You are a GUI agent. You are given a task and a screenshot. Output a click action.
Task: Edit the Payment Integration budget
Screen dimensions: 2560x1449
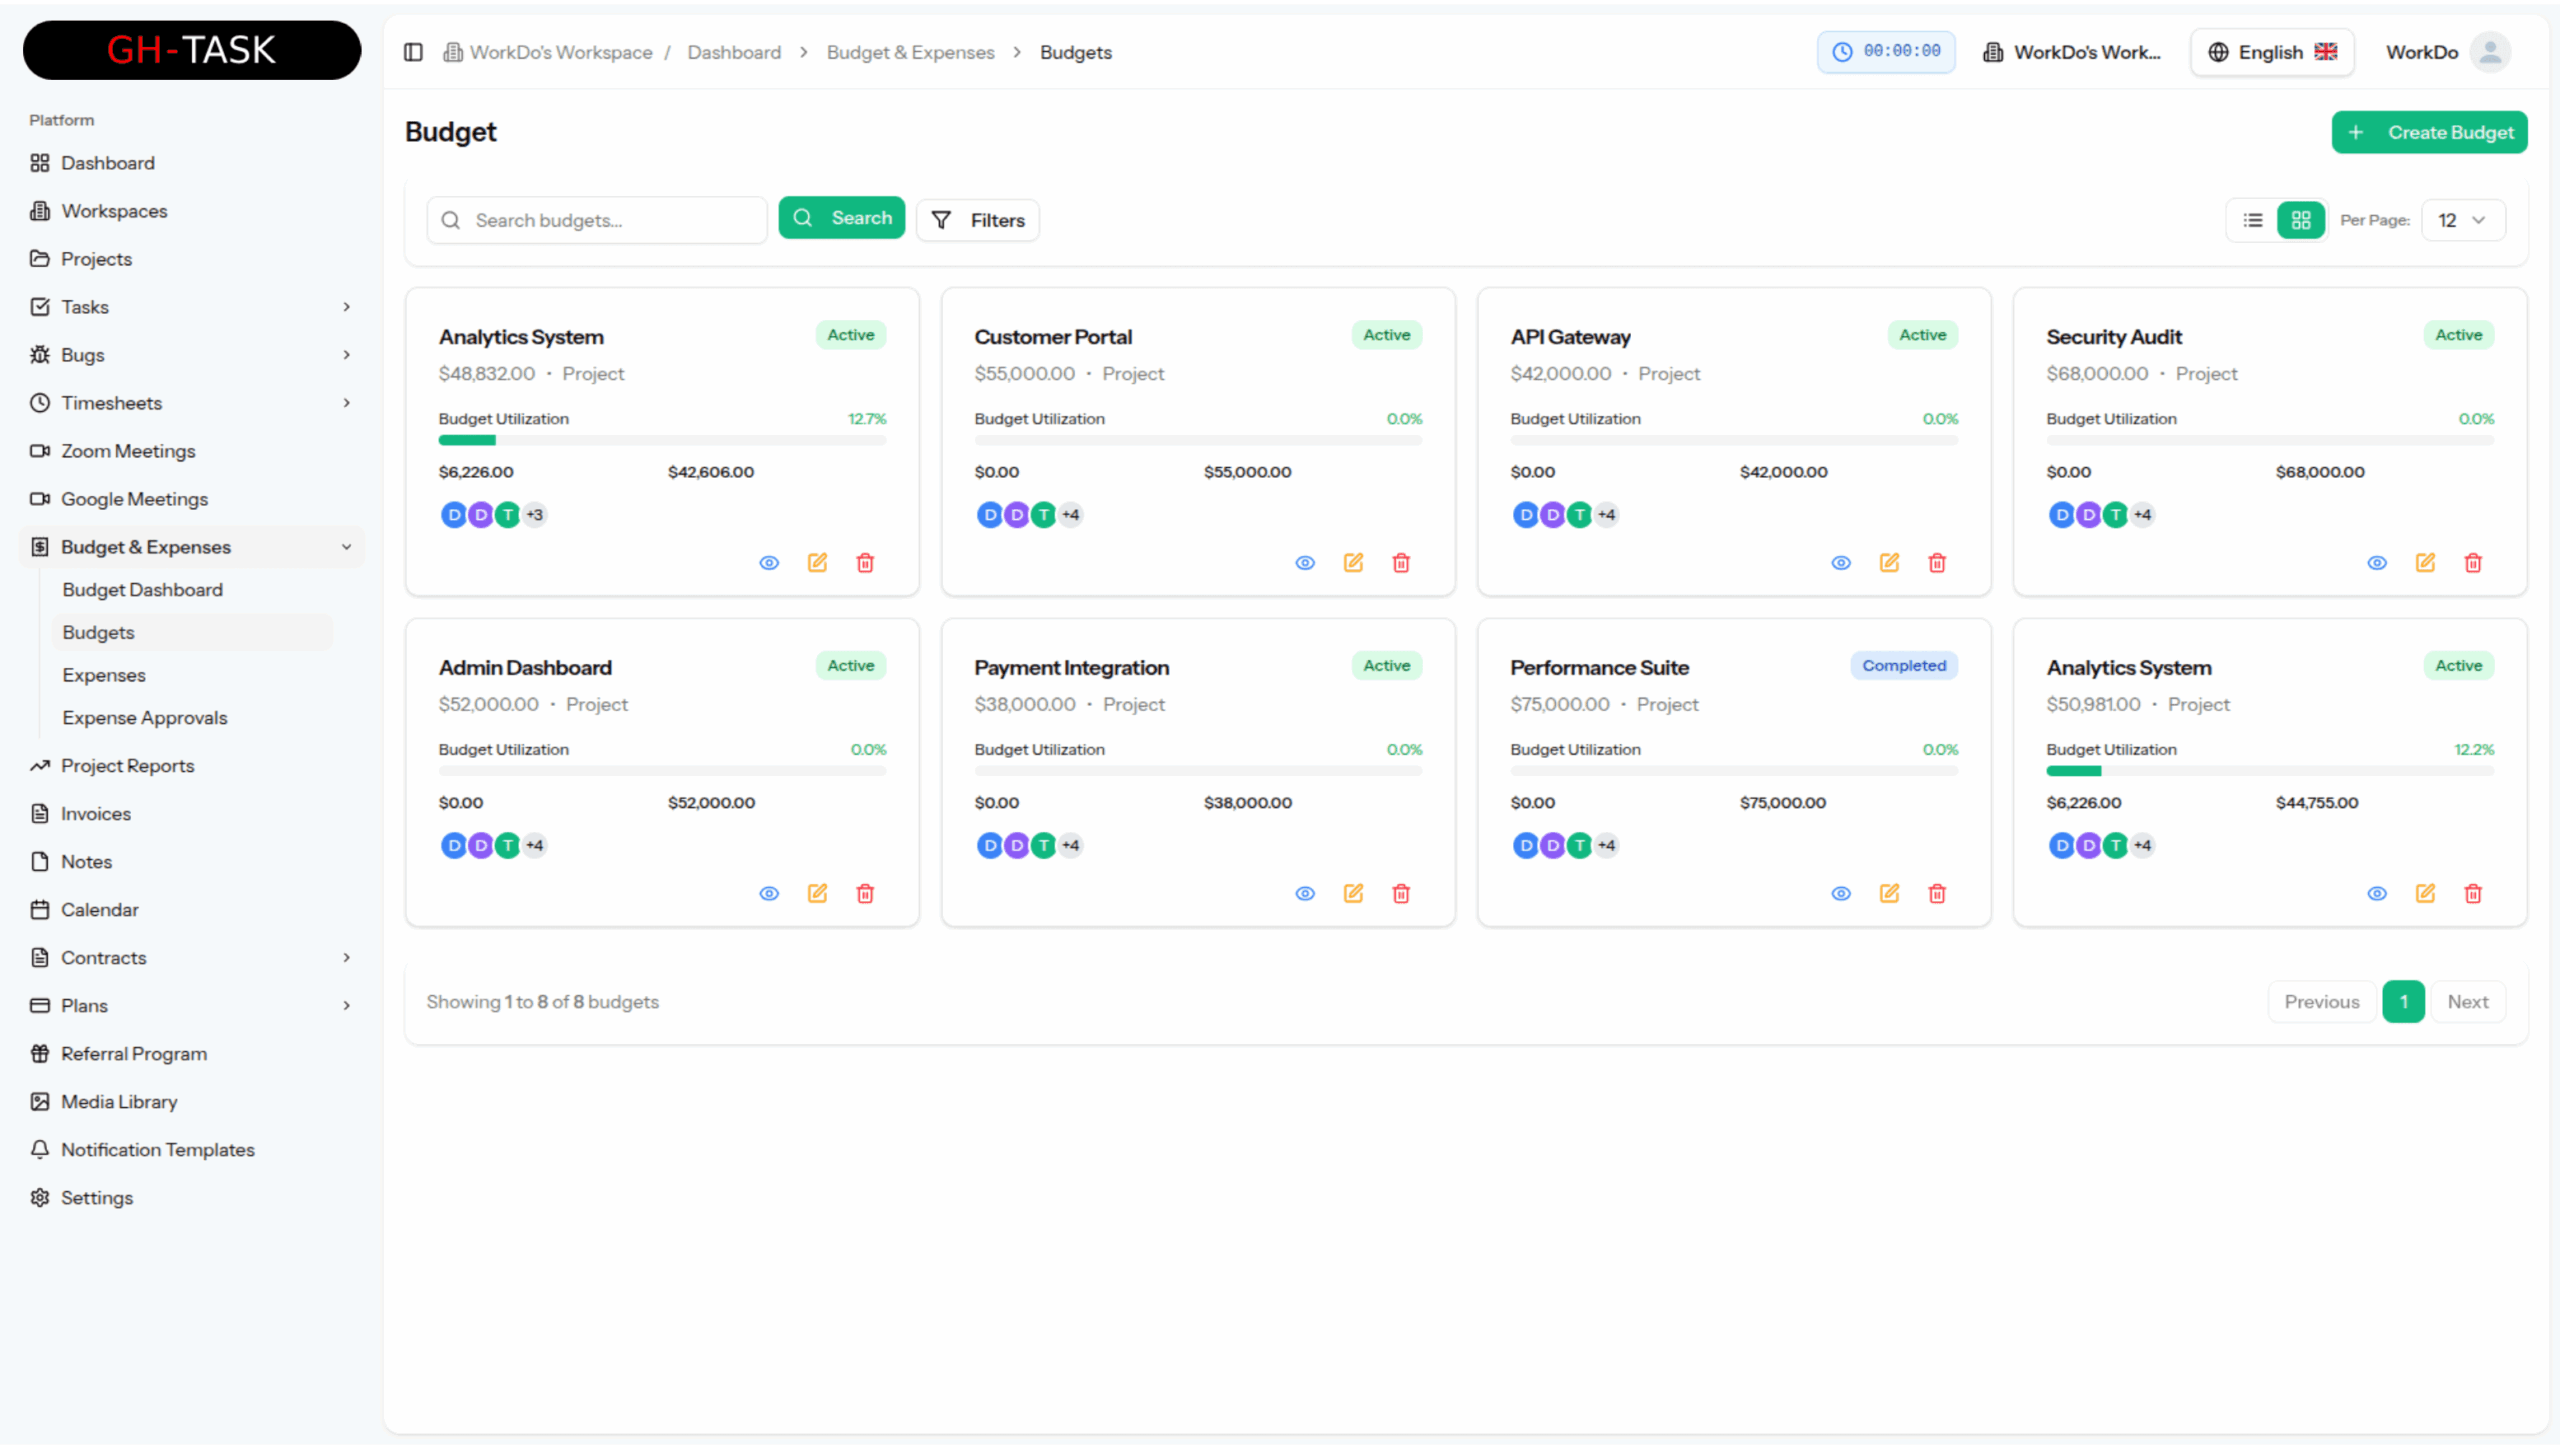click(1353, 894)
